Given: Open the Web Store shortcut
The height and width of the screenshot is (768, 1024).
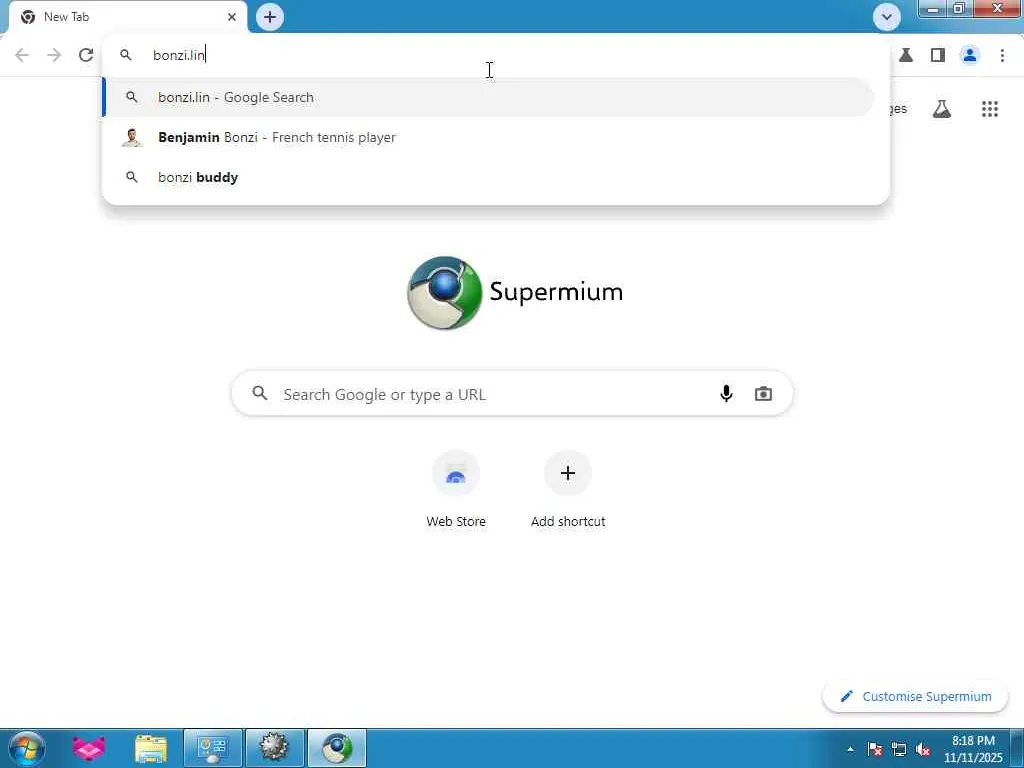Looking at the screenshot, I should pyautogui.click(x=456, y=489).
